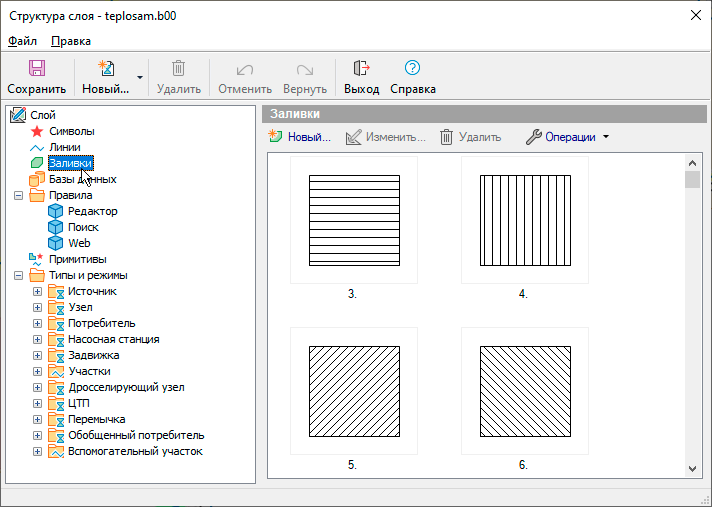This screenshot has width=712, height=507.
Task: Select the Редактор cube icon under Правила
Action: (x=55, y=211)
